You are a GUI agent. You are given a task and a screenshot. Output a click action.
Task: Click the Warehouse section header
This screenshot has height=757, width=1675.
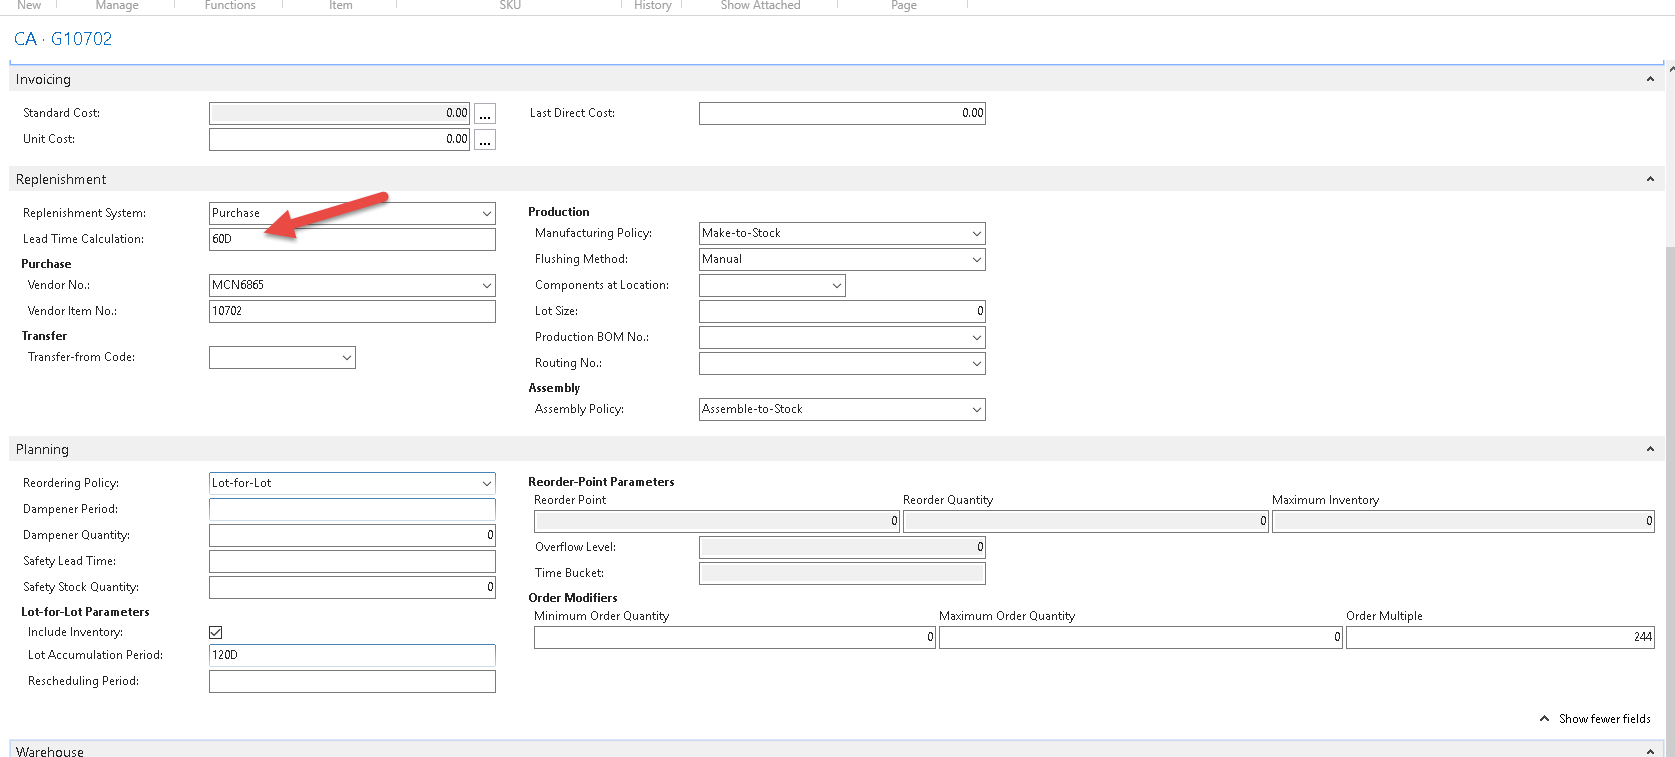coord(836,750)
